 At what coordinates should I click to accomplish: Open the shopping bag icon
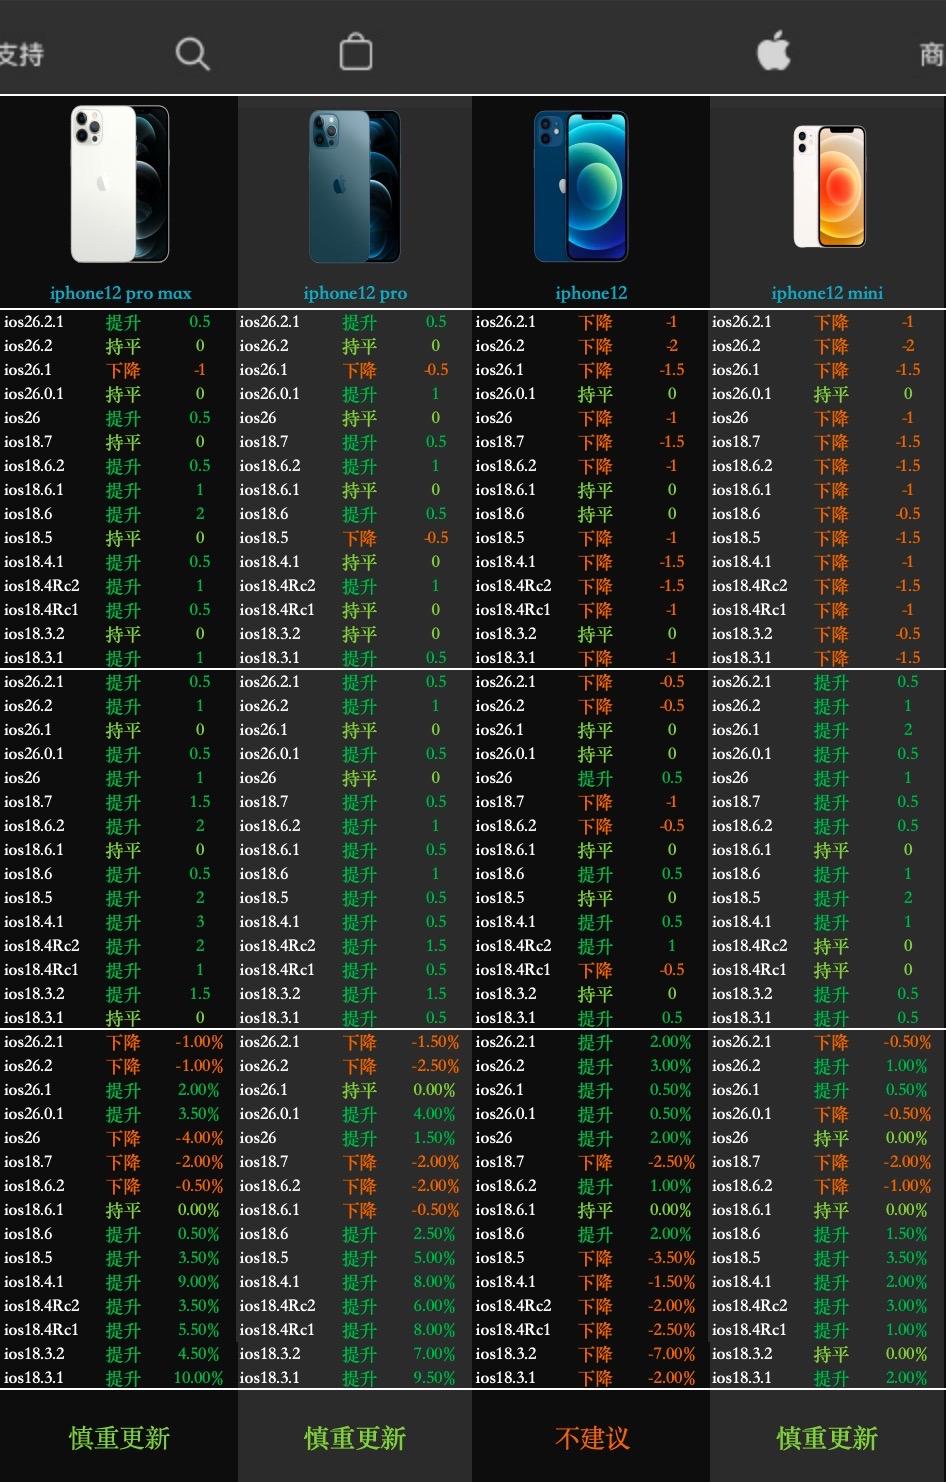coord(356,52)
